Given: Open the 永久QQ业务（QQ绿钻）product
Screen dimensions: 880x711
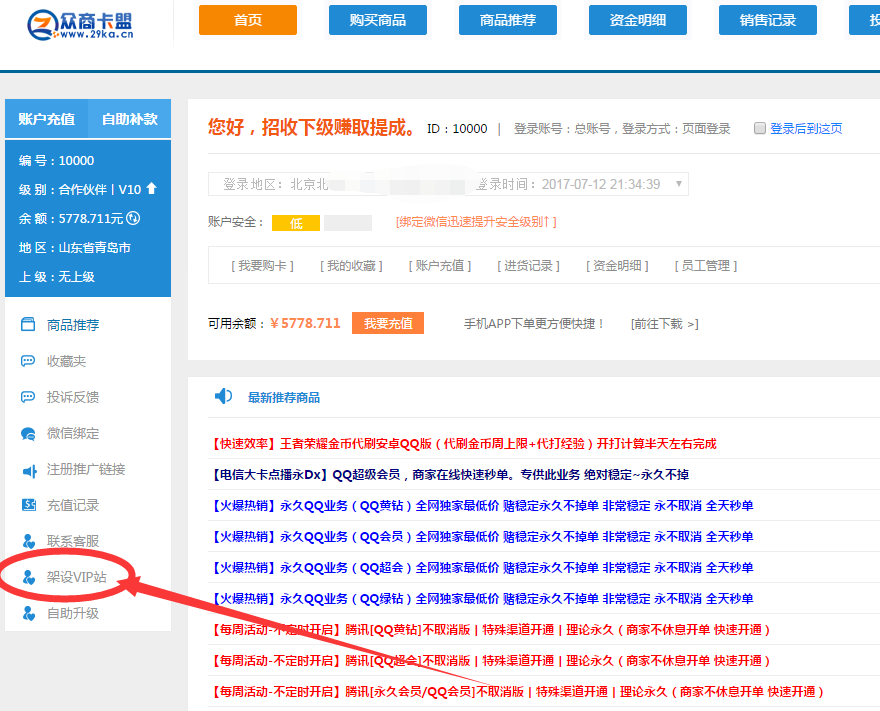Looking at the screenshot, I should (x=482, y=598).
